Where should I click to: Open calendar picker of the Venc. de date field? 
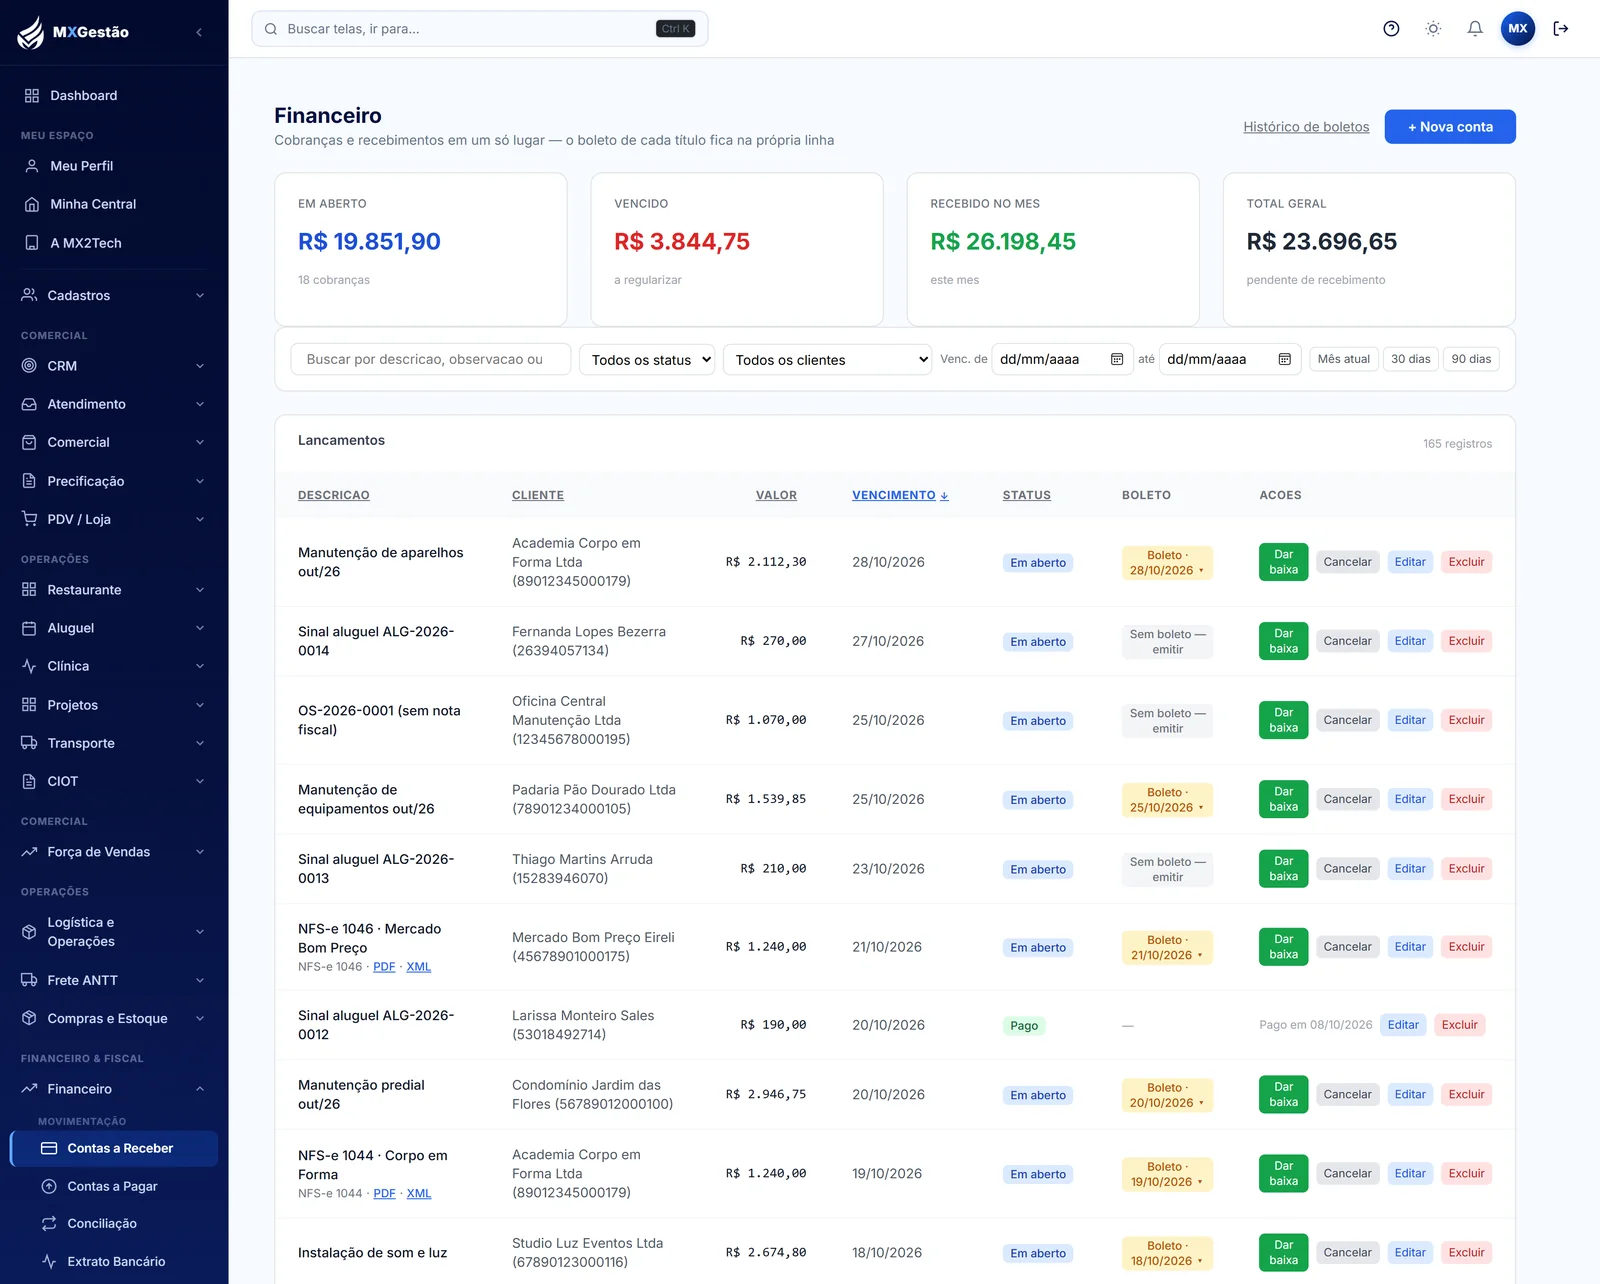1117,359
